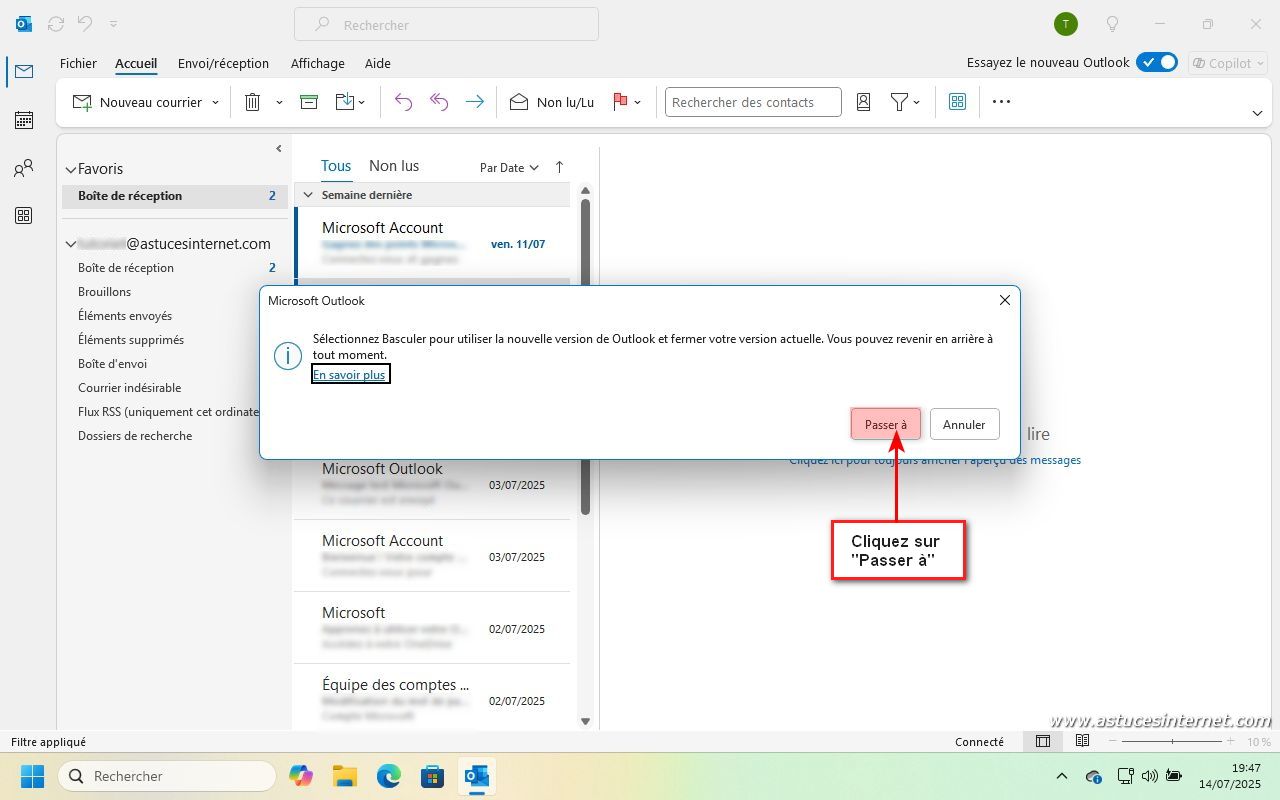Close the Microsoft Outlook dialog
The width and height of the screenshot is (1280, 800).
coord(1005,300)
